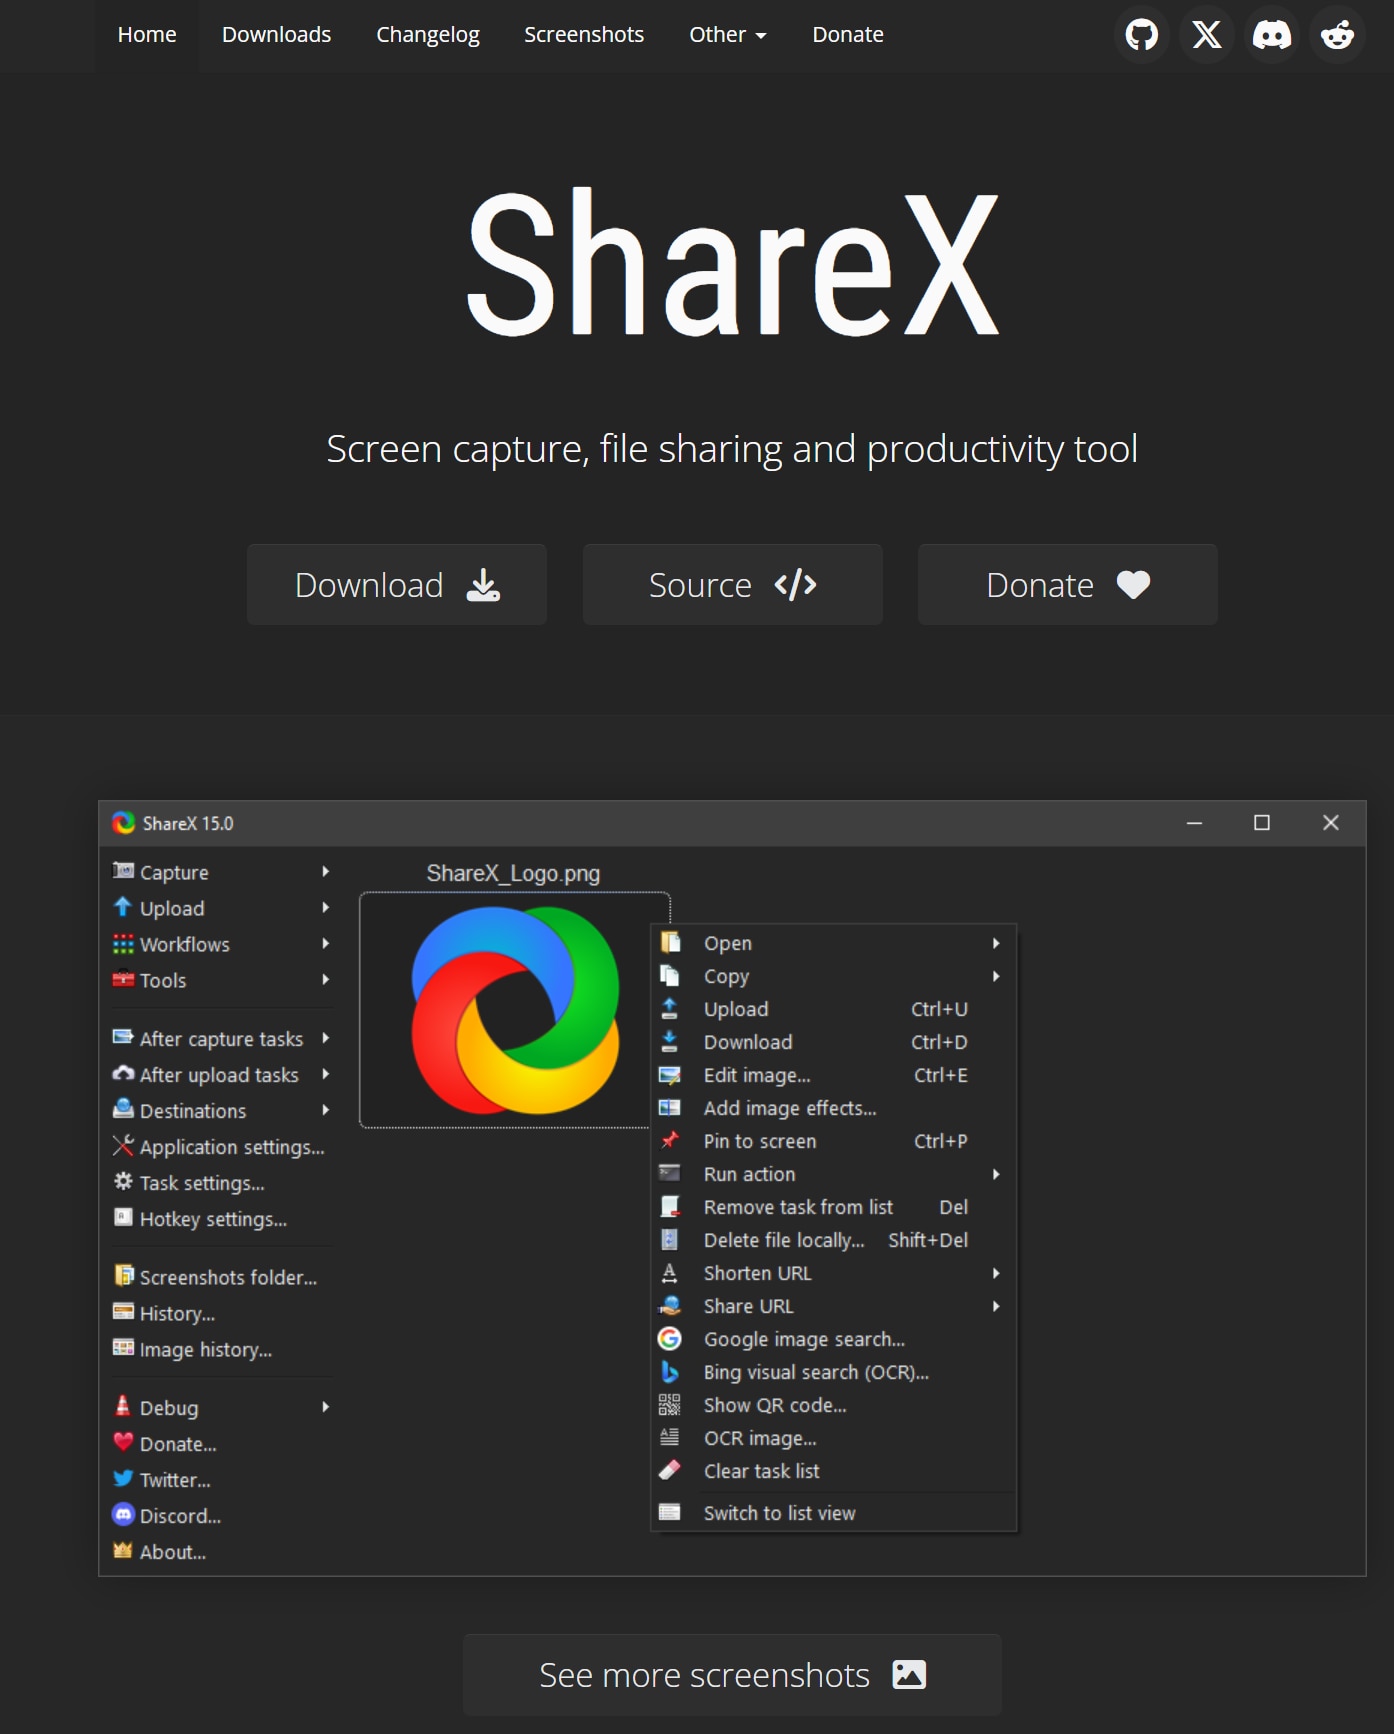Click the Pin to screen pin icon
This screenshot has height=1734, width=1394.
(670, 1140)
